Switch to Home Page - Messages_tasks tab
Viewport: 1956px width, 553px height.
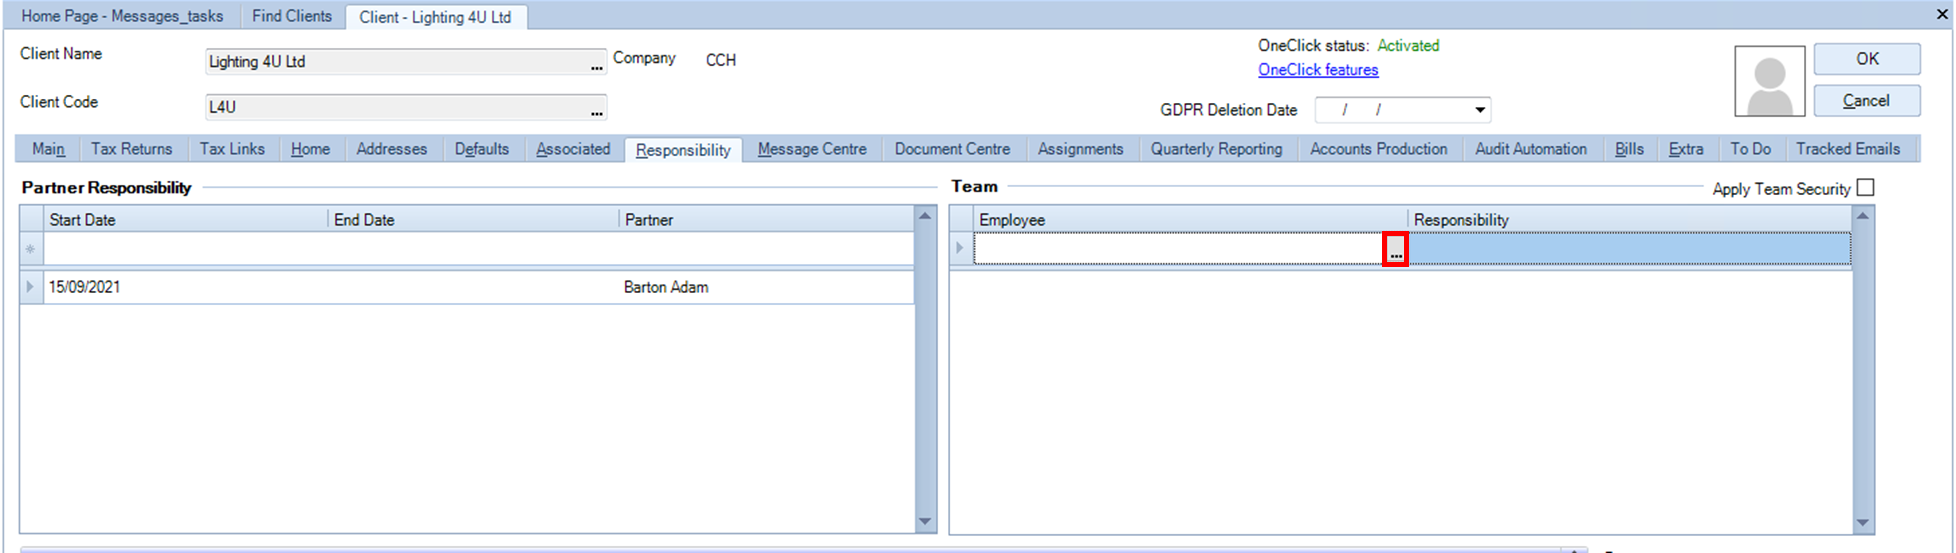(122, 16)
